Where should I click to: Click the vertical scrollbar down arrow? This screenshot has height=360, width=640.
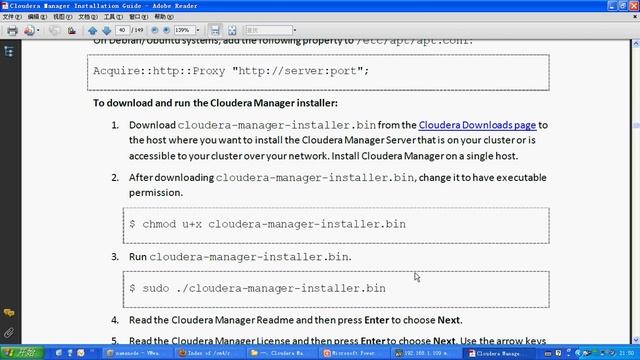click(636, 340)
